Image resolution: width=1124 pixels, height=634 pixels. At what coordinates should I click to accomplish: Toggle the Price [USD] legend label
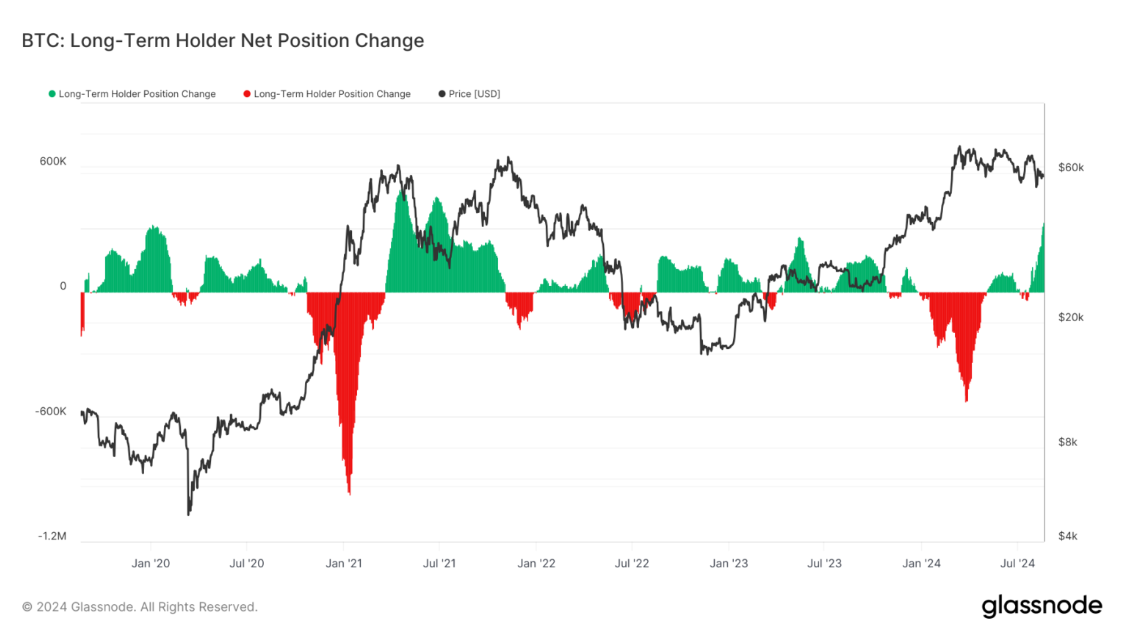[475, 94]
